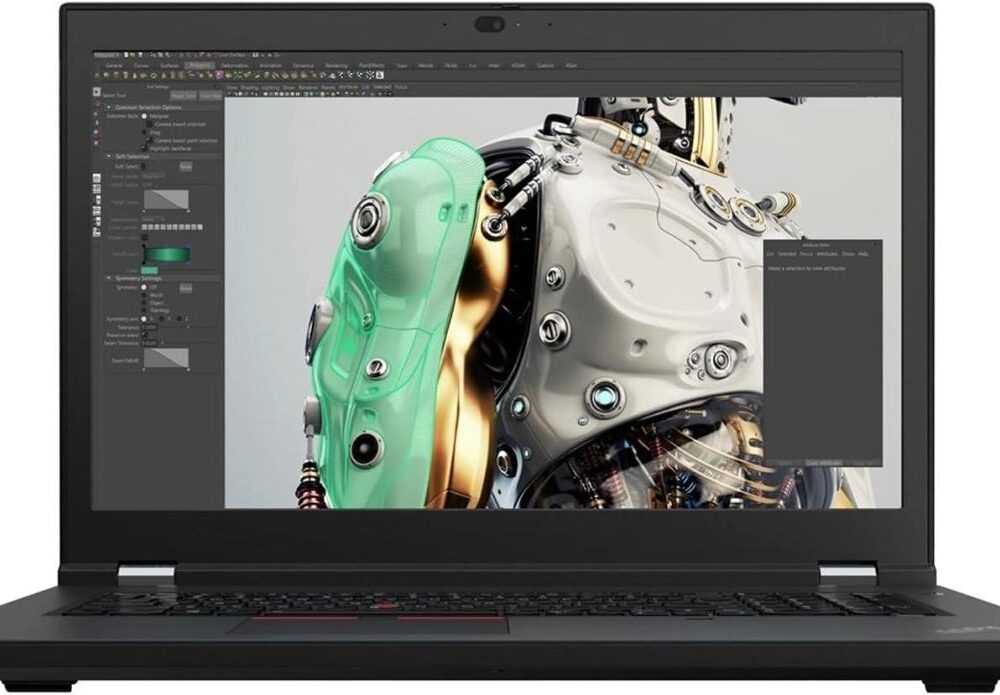This screenshot has width=1000, height=695.
Task: Click the four view layout icon
Action: [x=97, y=189]
